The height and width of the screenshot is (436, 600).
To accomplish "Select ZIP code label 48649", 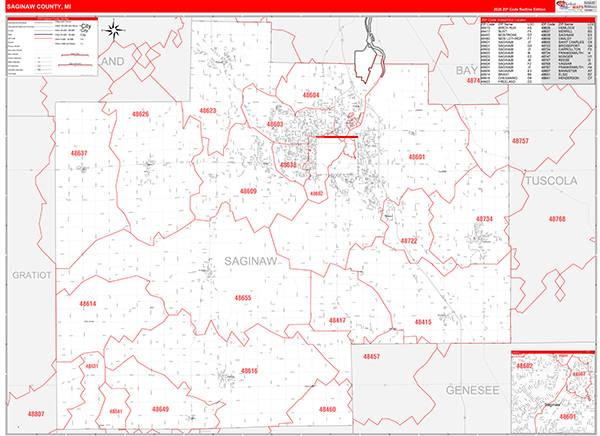I will [160, 409].
